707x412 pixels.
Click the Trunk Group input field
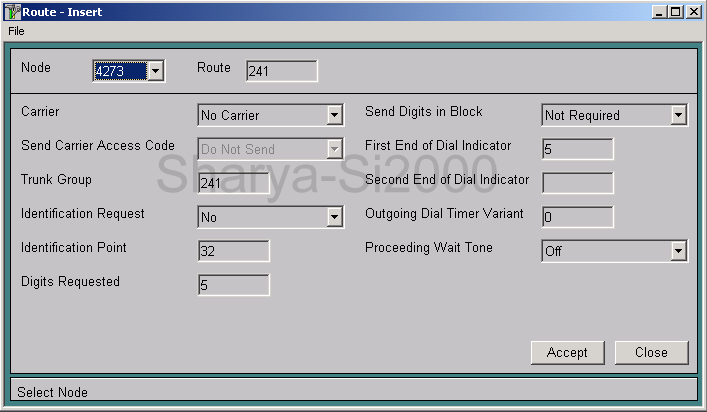pos(234,183)
